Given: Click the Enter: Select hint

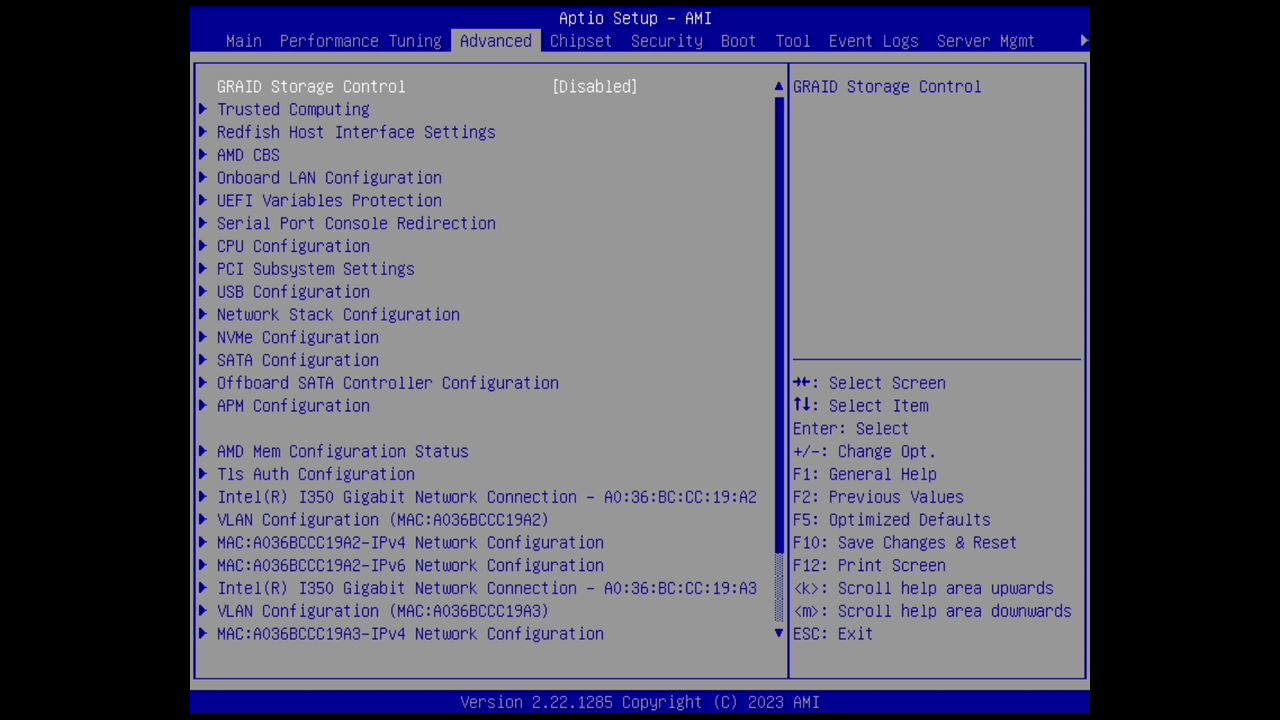Looking at the screenshot, I should click(x=851, y=429).
